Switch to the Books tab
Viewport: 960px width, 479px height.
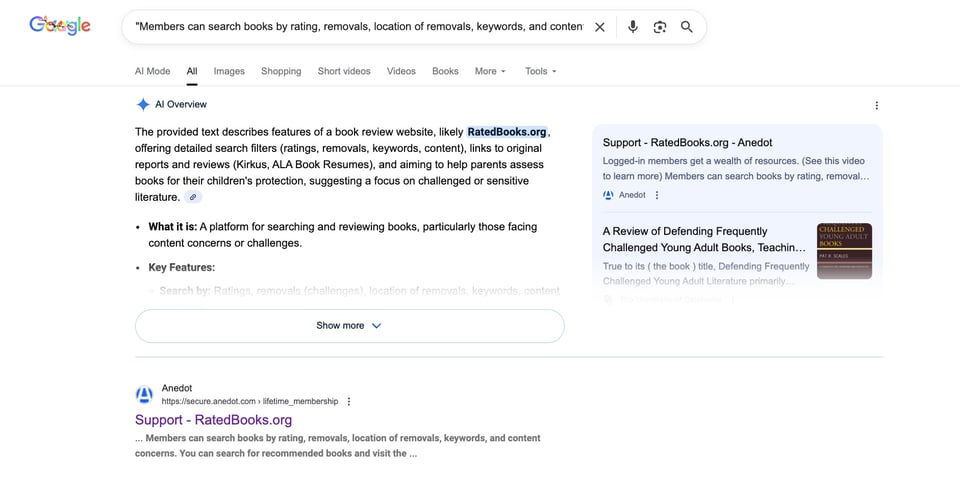[x=445, y=71]
